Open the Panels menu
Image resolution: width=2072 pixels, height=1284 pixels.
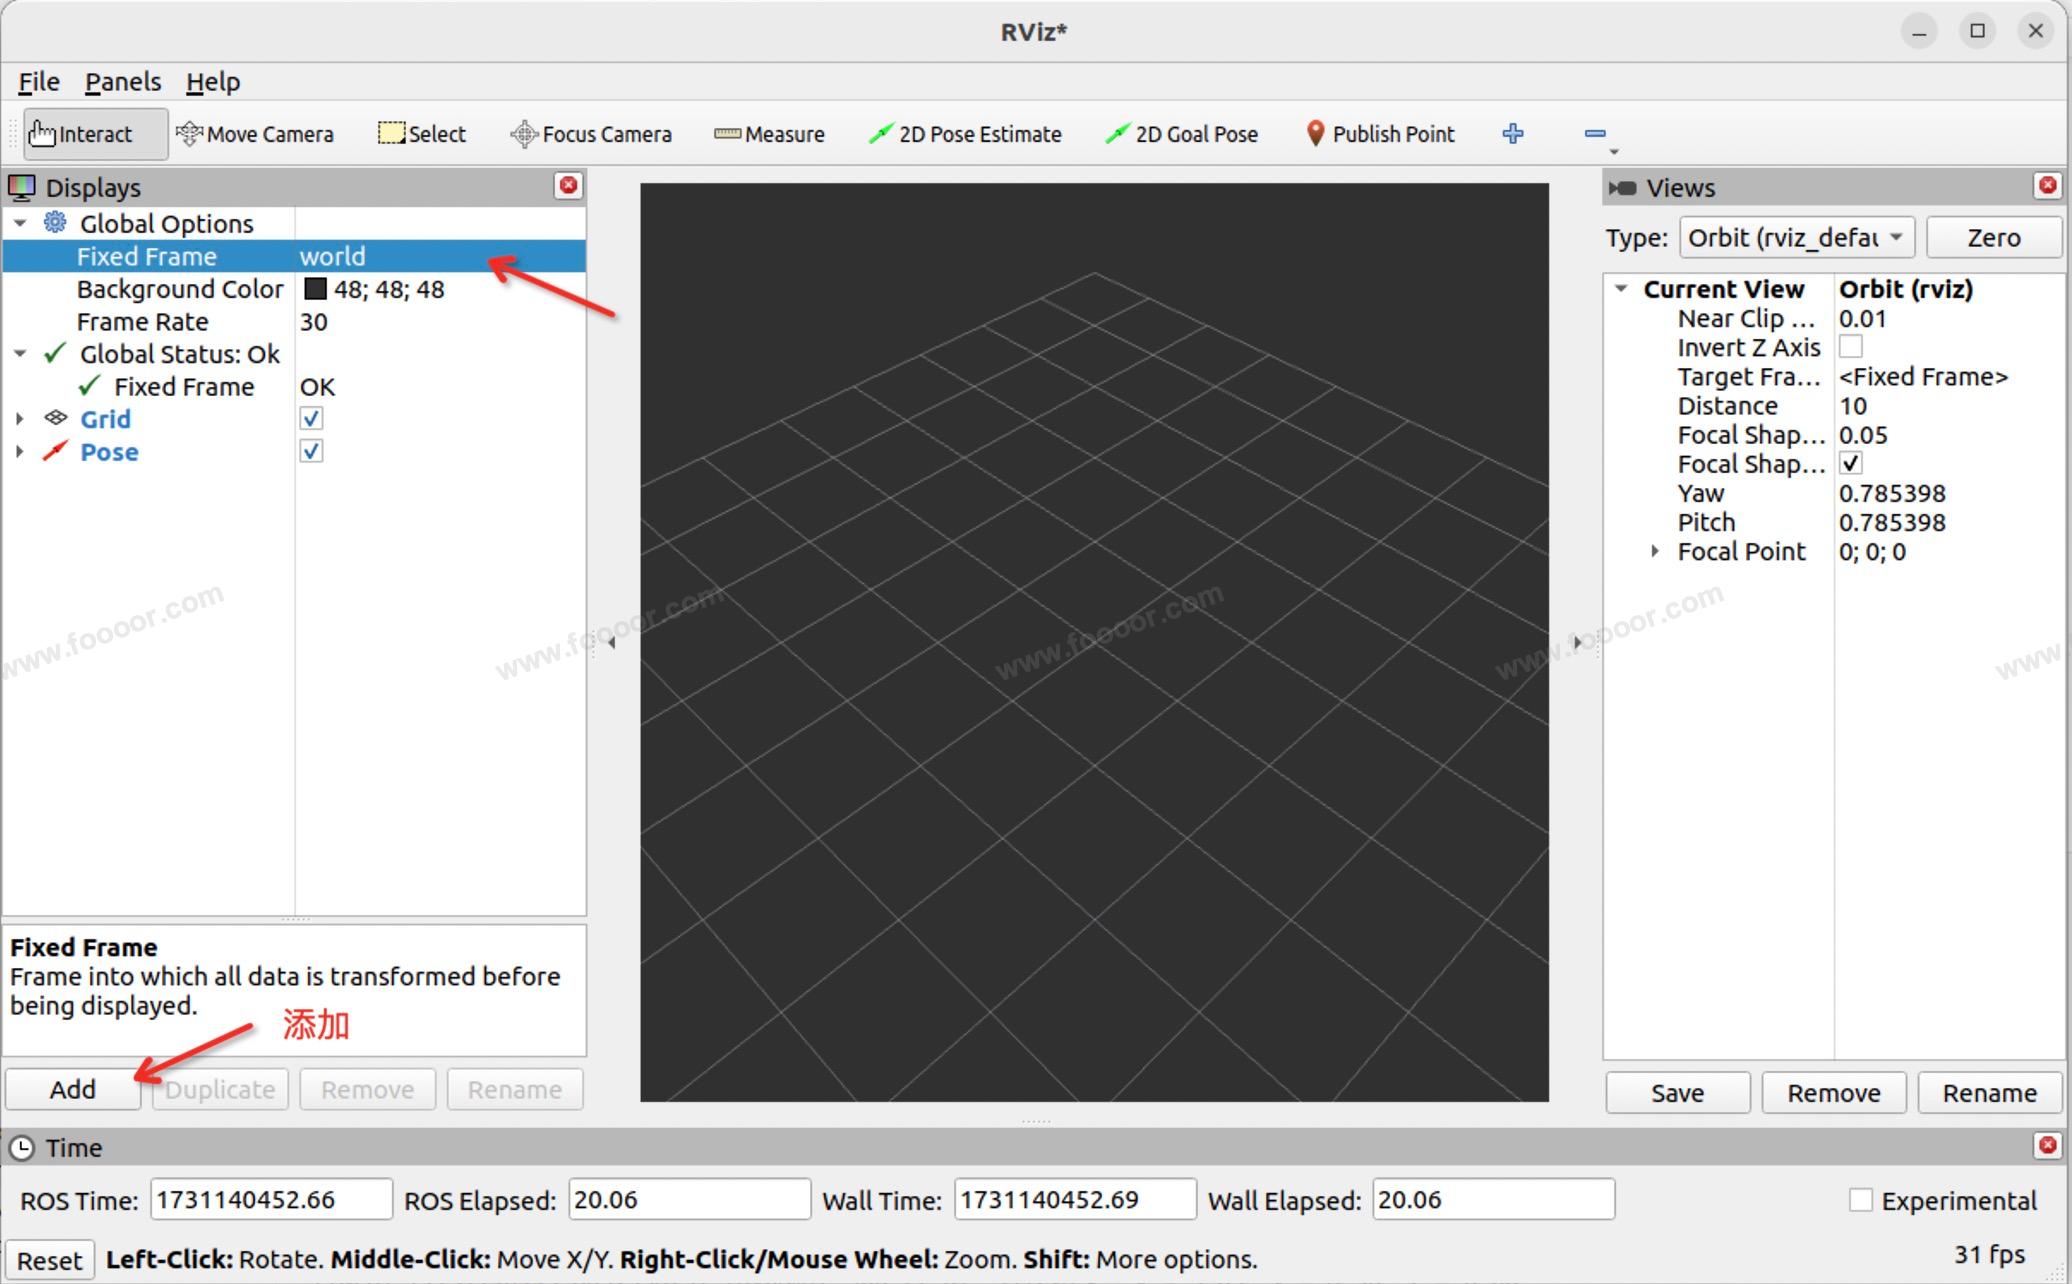click(x=122, y=82)
